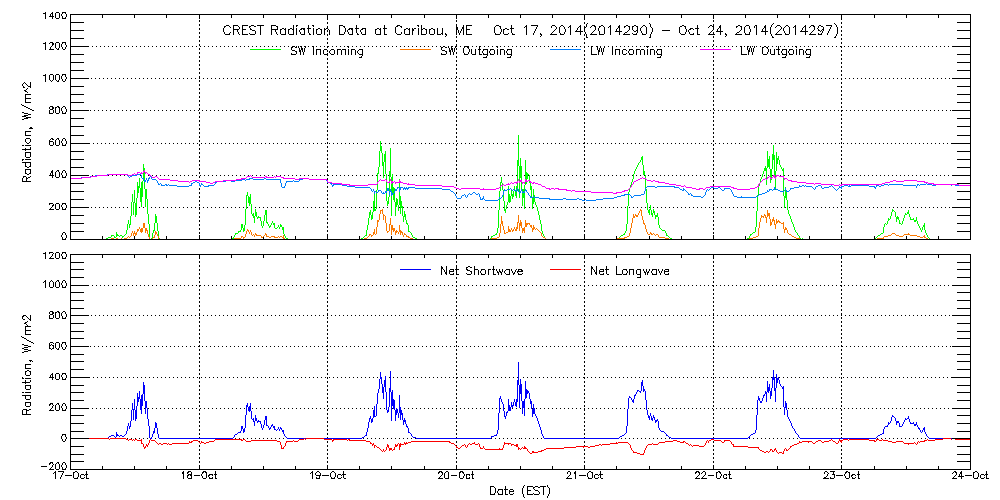
Task: Click the -200 y-axis tick value
Action: tap(52, 466)
